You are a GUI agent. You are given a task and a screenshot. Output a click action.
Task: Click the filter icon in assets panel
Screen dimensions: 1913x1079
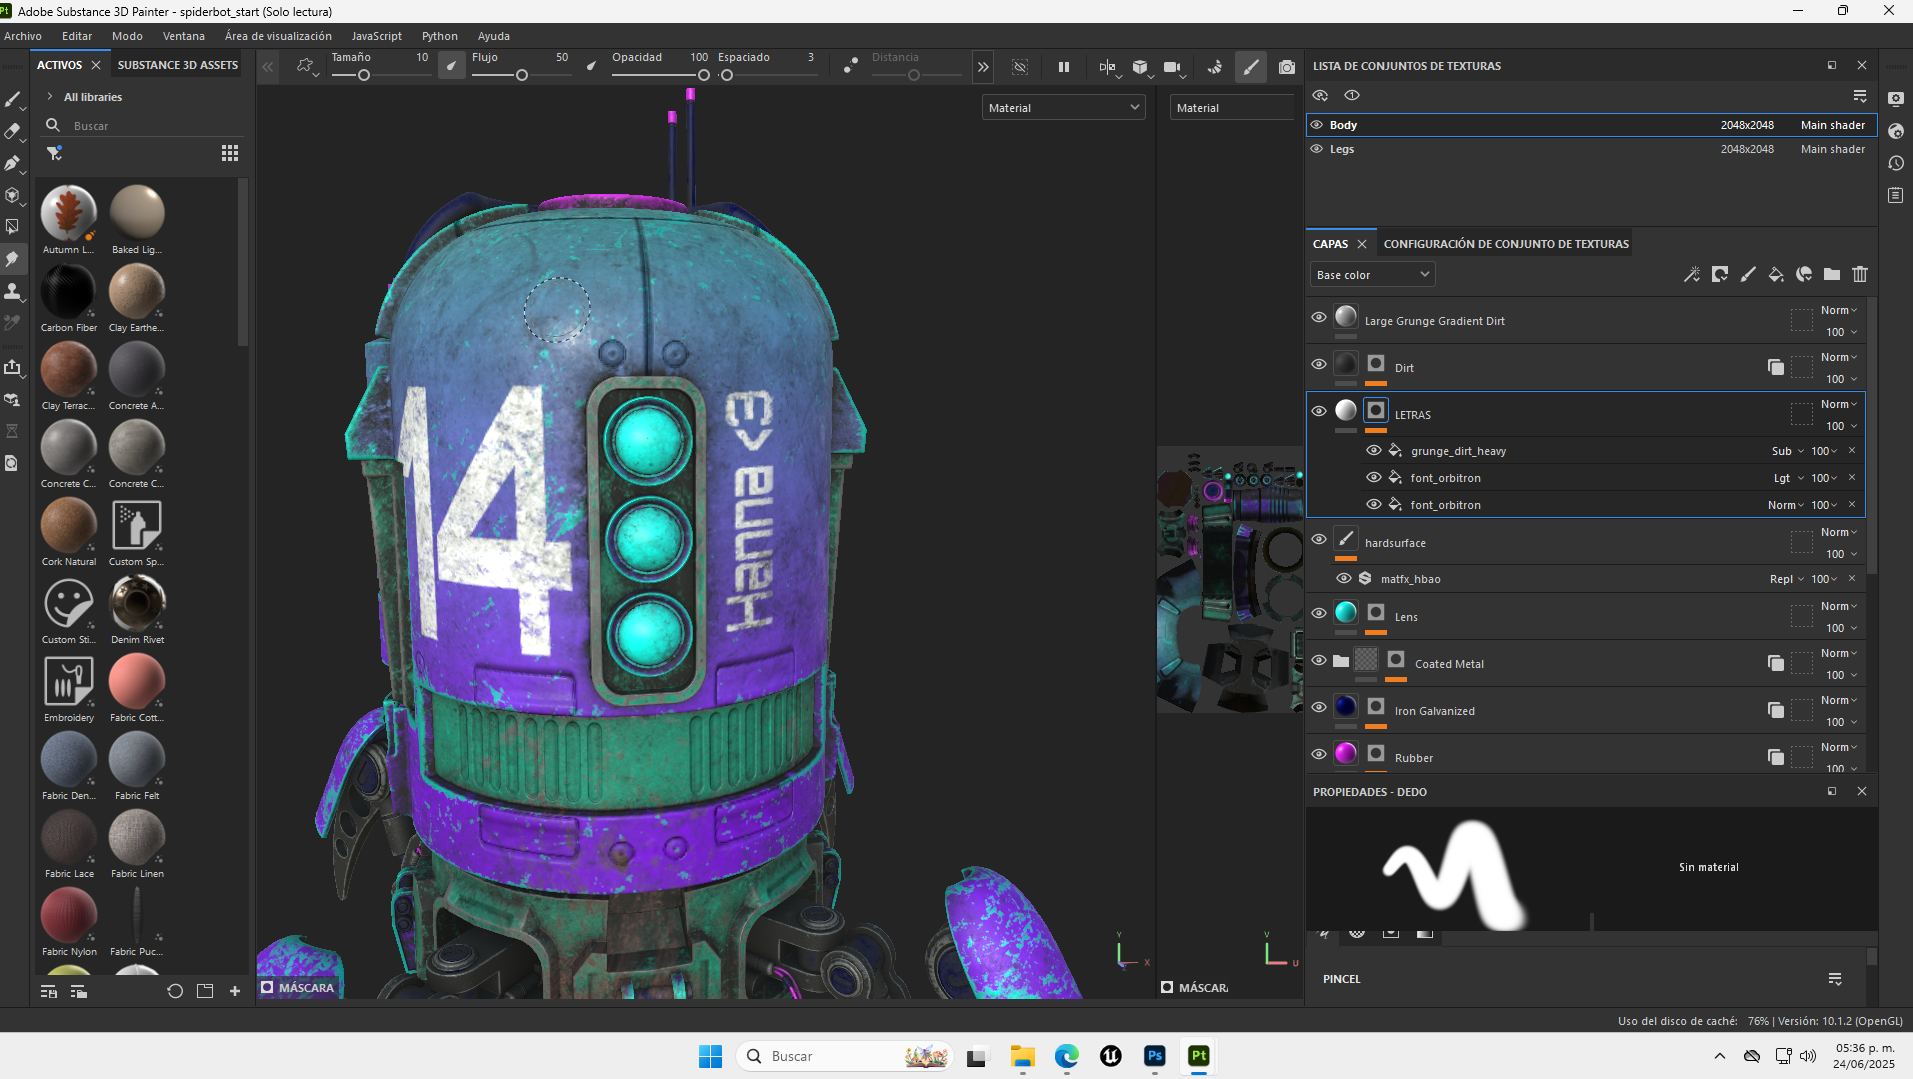coord(54,153)
